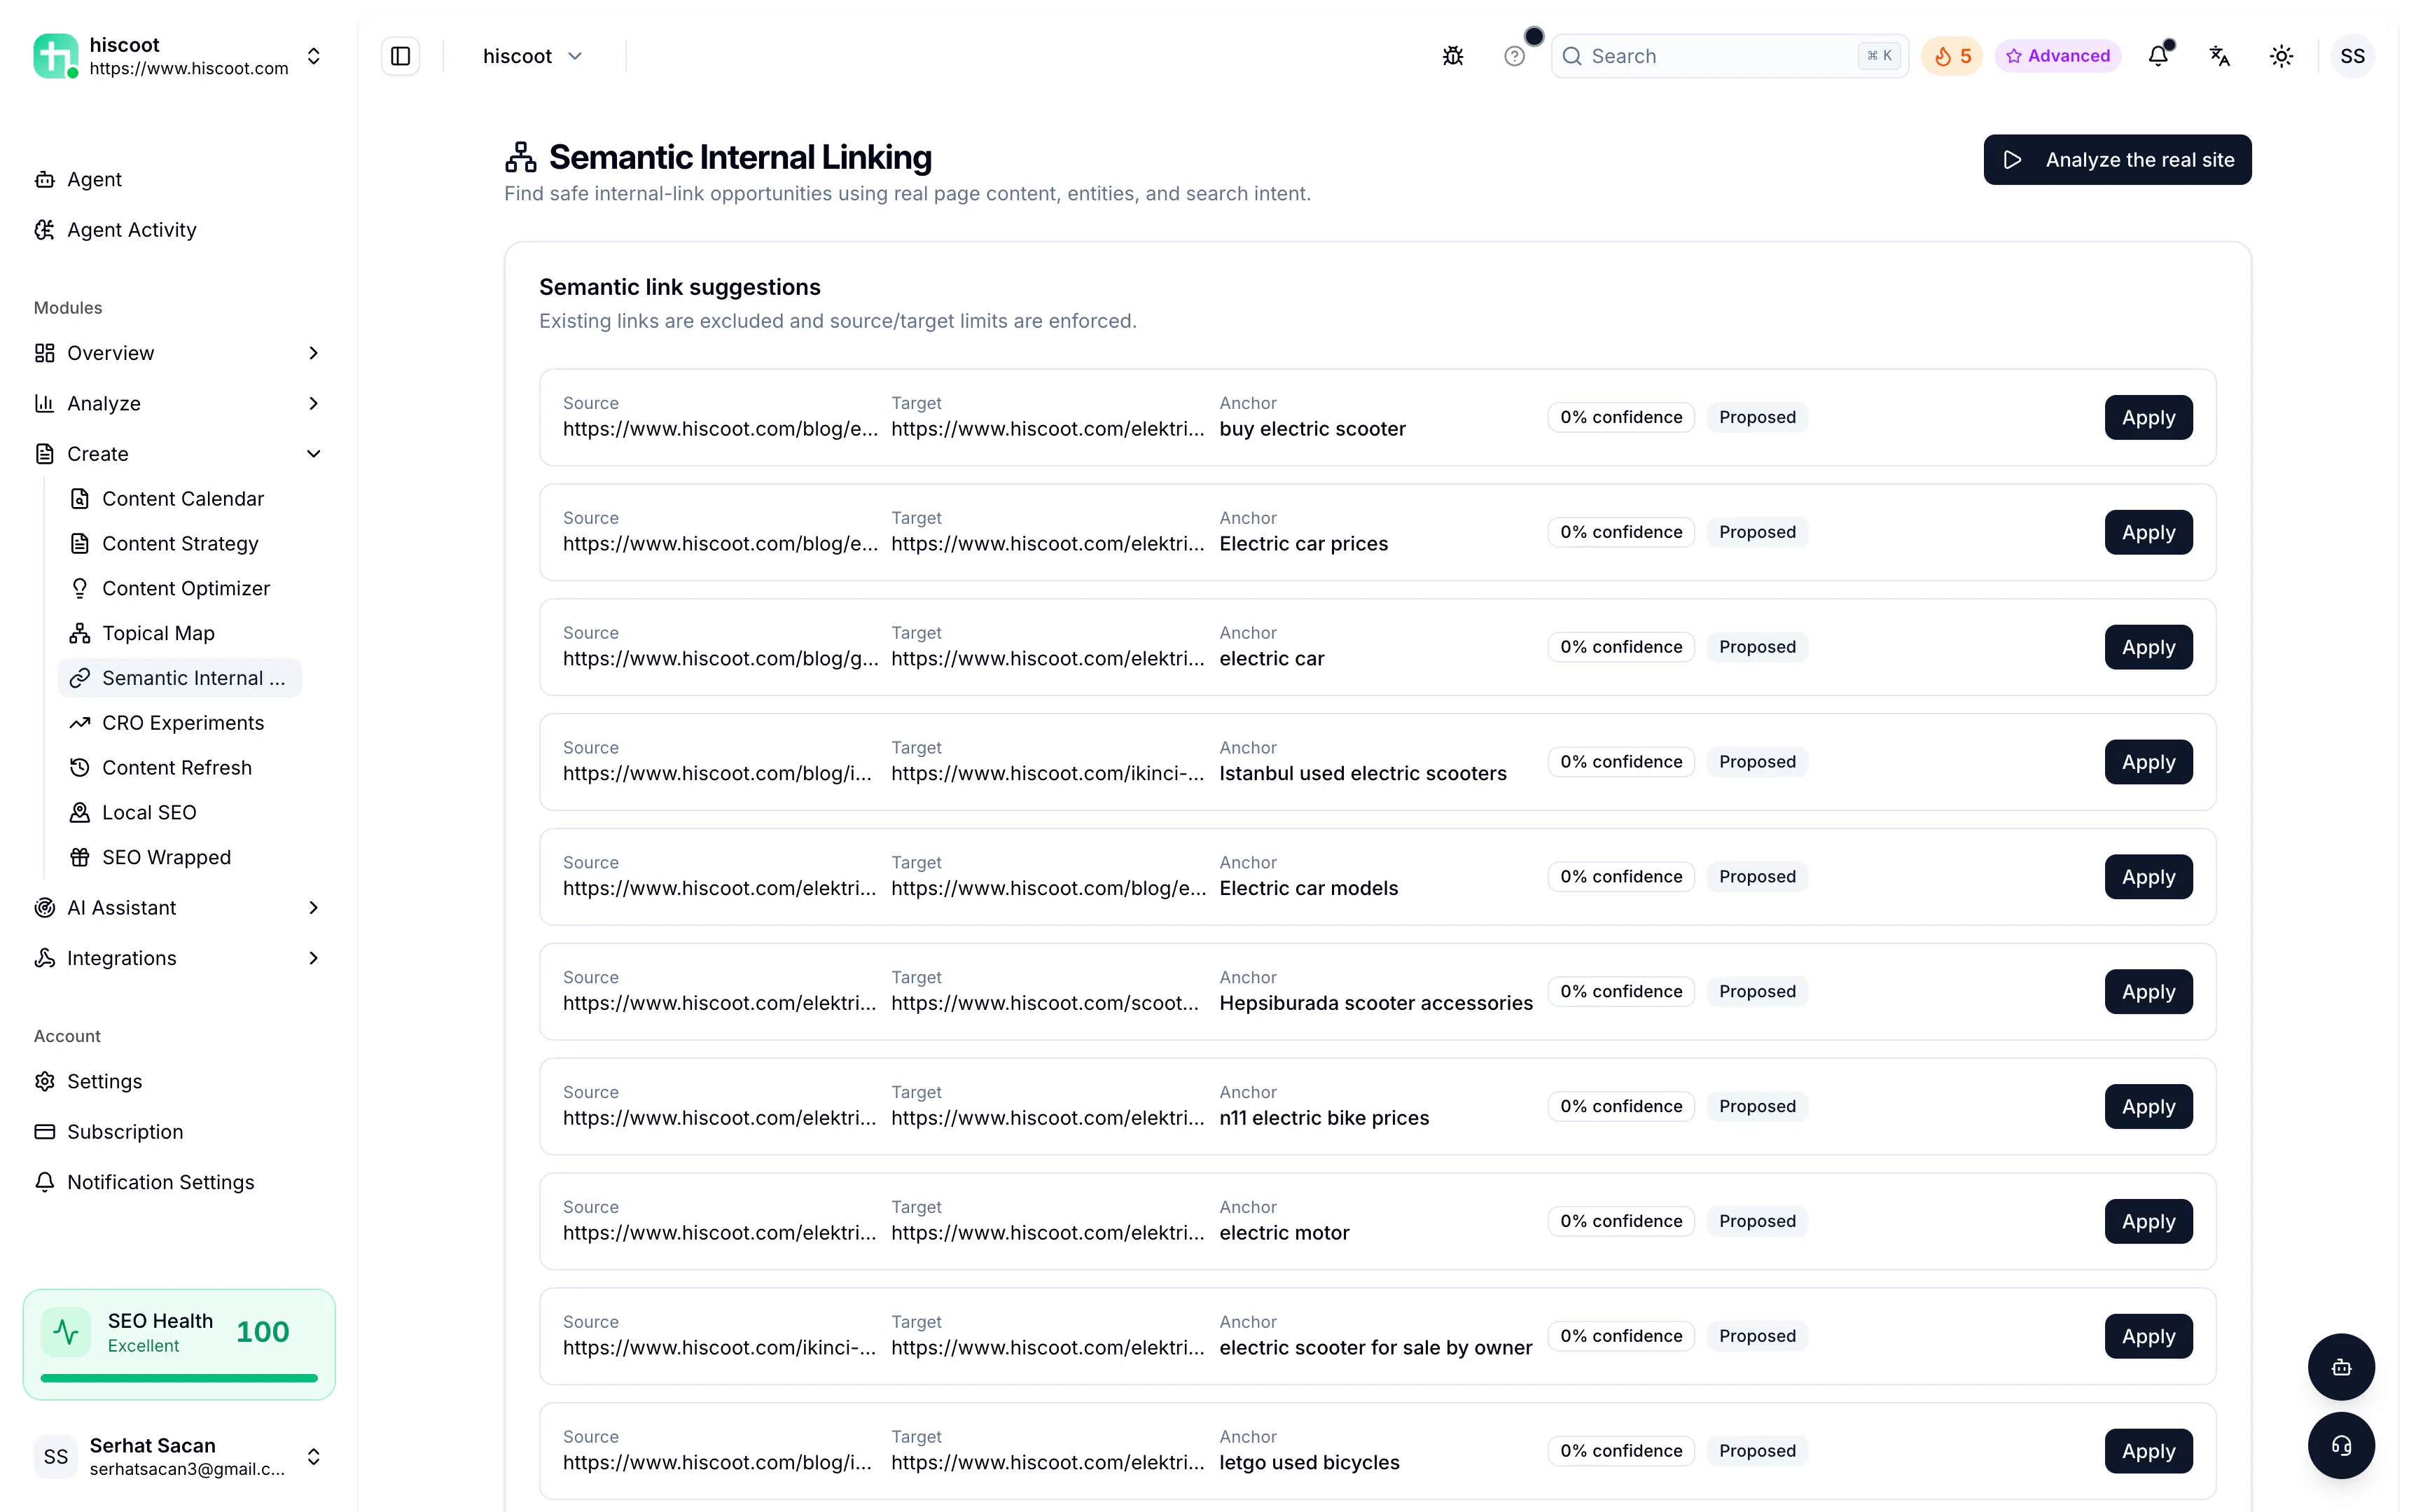Open CRO Experiments
This screenshot has width=2409, height=1512.
pos(181,723)
